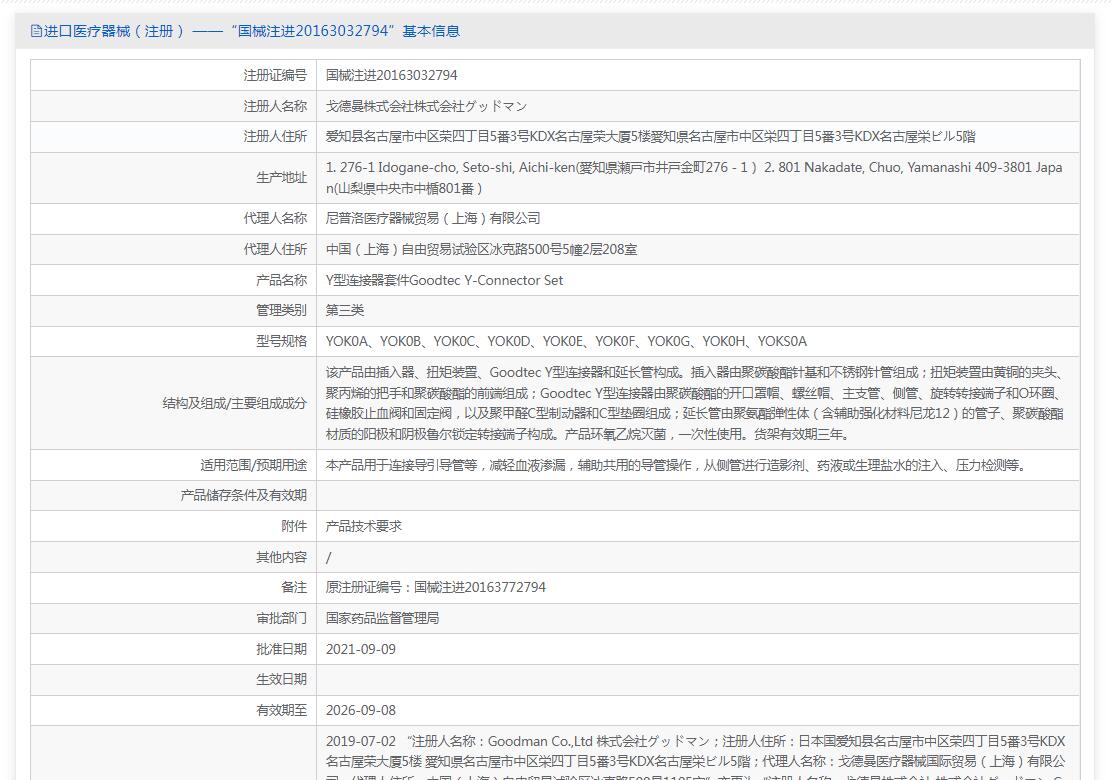This screenshot has height=780, width=1111.
Task: Click the agent name 尼普洛医疗器械贸易 value
Action: [433, 218]
